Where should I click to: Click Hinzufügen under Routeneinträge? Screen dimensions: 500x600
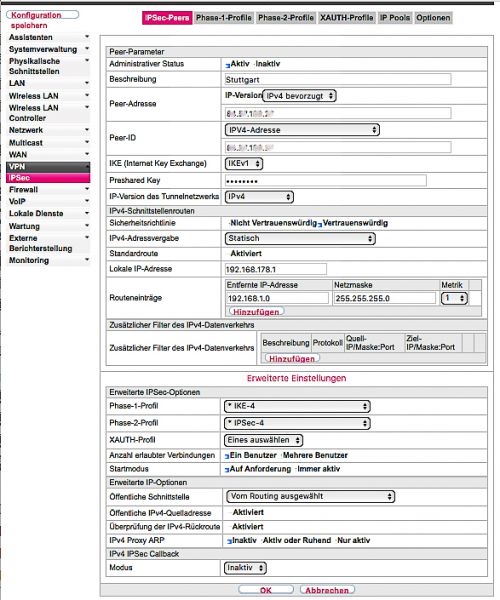(256, 312)
